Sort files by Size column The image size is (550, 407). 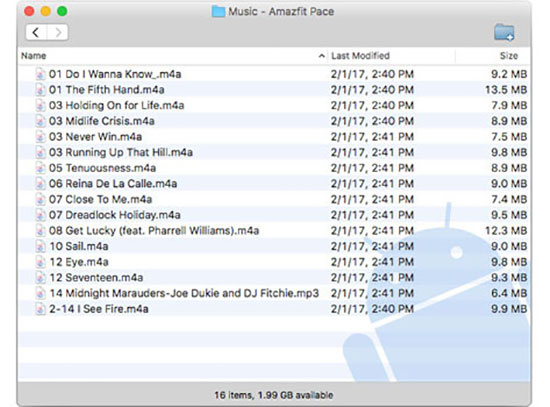[509, 56]
